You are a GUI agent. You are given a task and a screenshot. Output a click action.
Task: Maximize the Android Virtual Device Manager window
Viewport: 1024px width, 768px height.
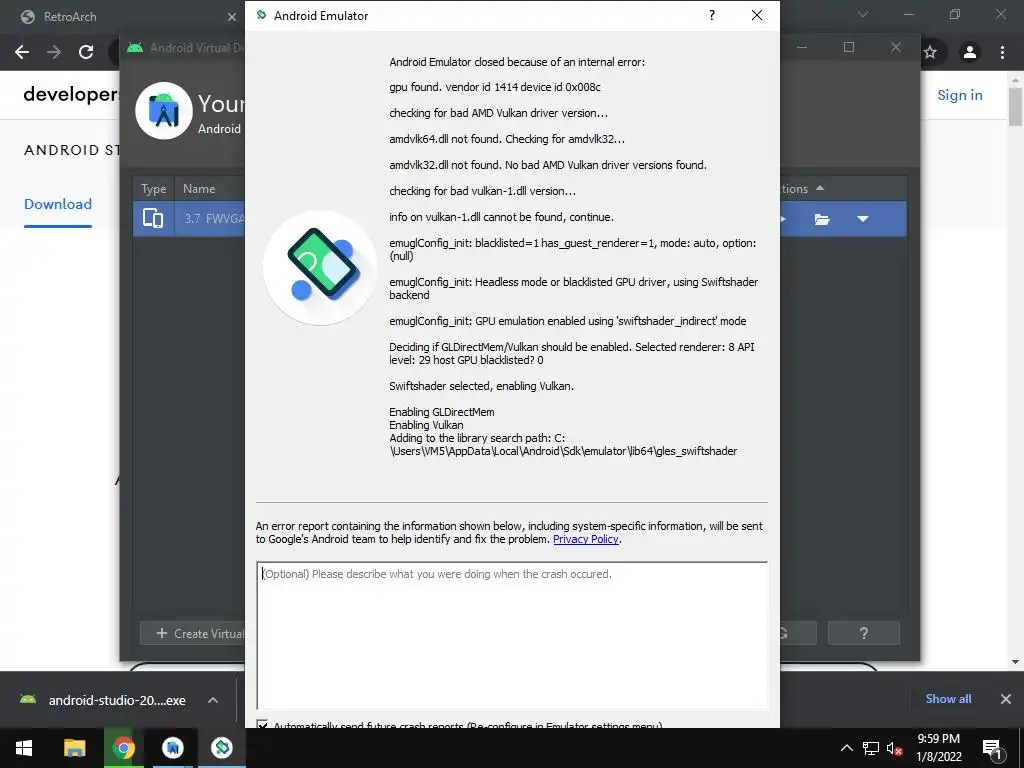[849, 47]
